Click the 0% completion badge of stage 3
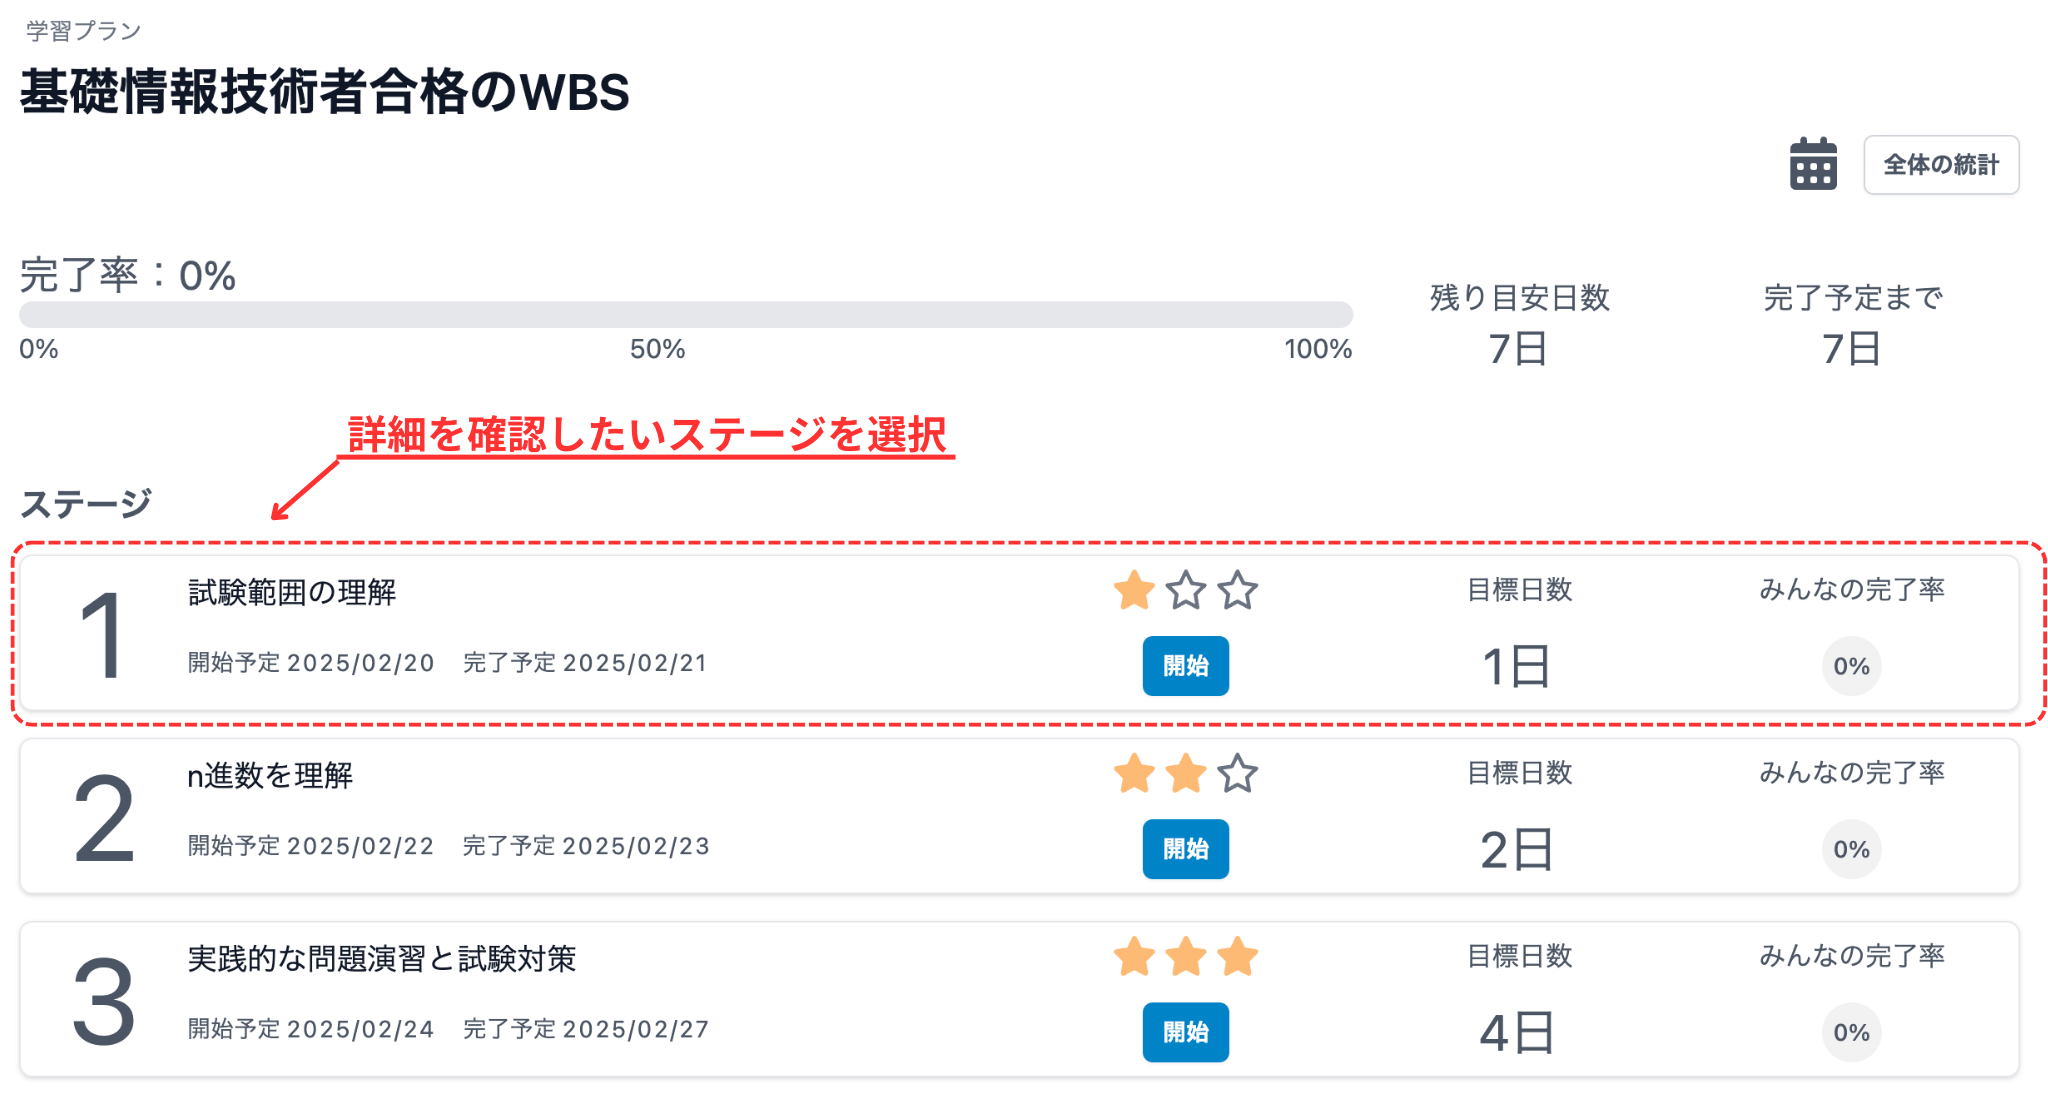The width and height of the screenshot is (2048, 1114). pos(1851,1032)
